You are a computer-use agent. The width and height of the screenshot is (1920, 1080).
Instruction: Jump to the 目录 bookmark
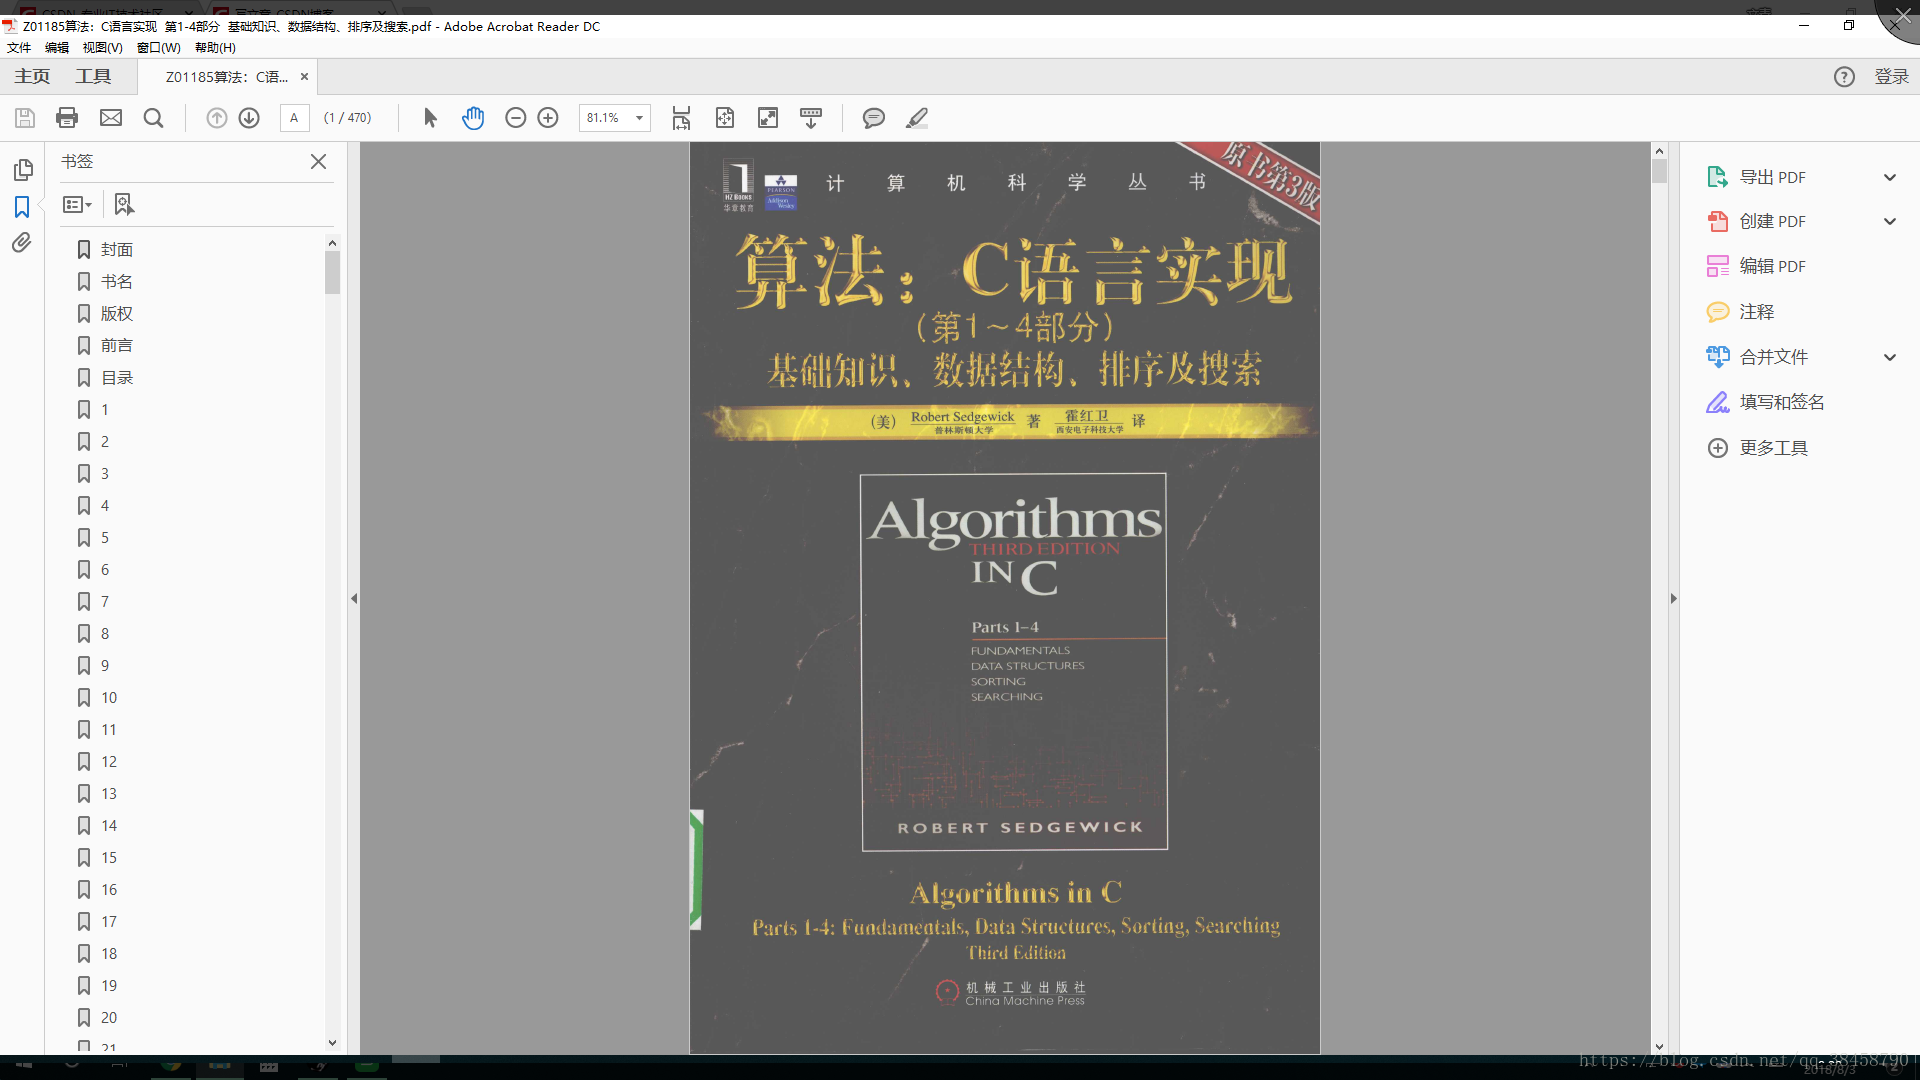click(116, 377)
